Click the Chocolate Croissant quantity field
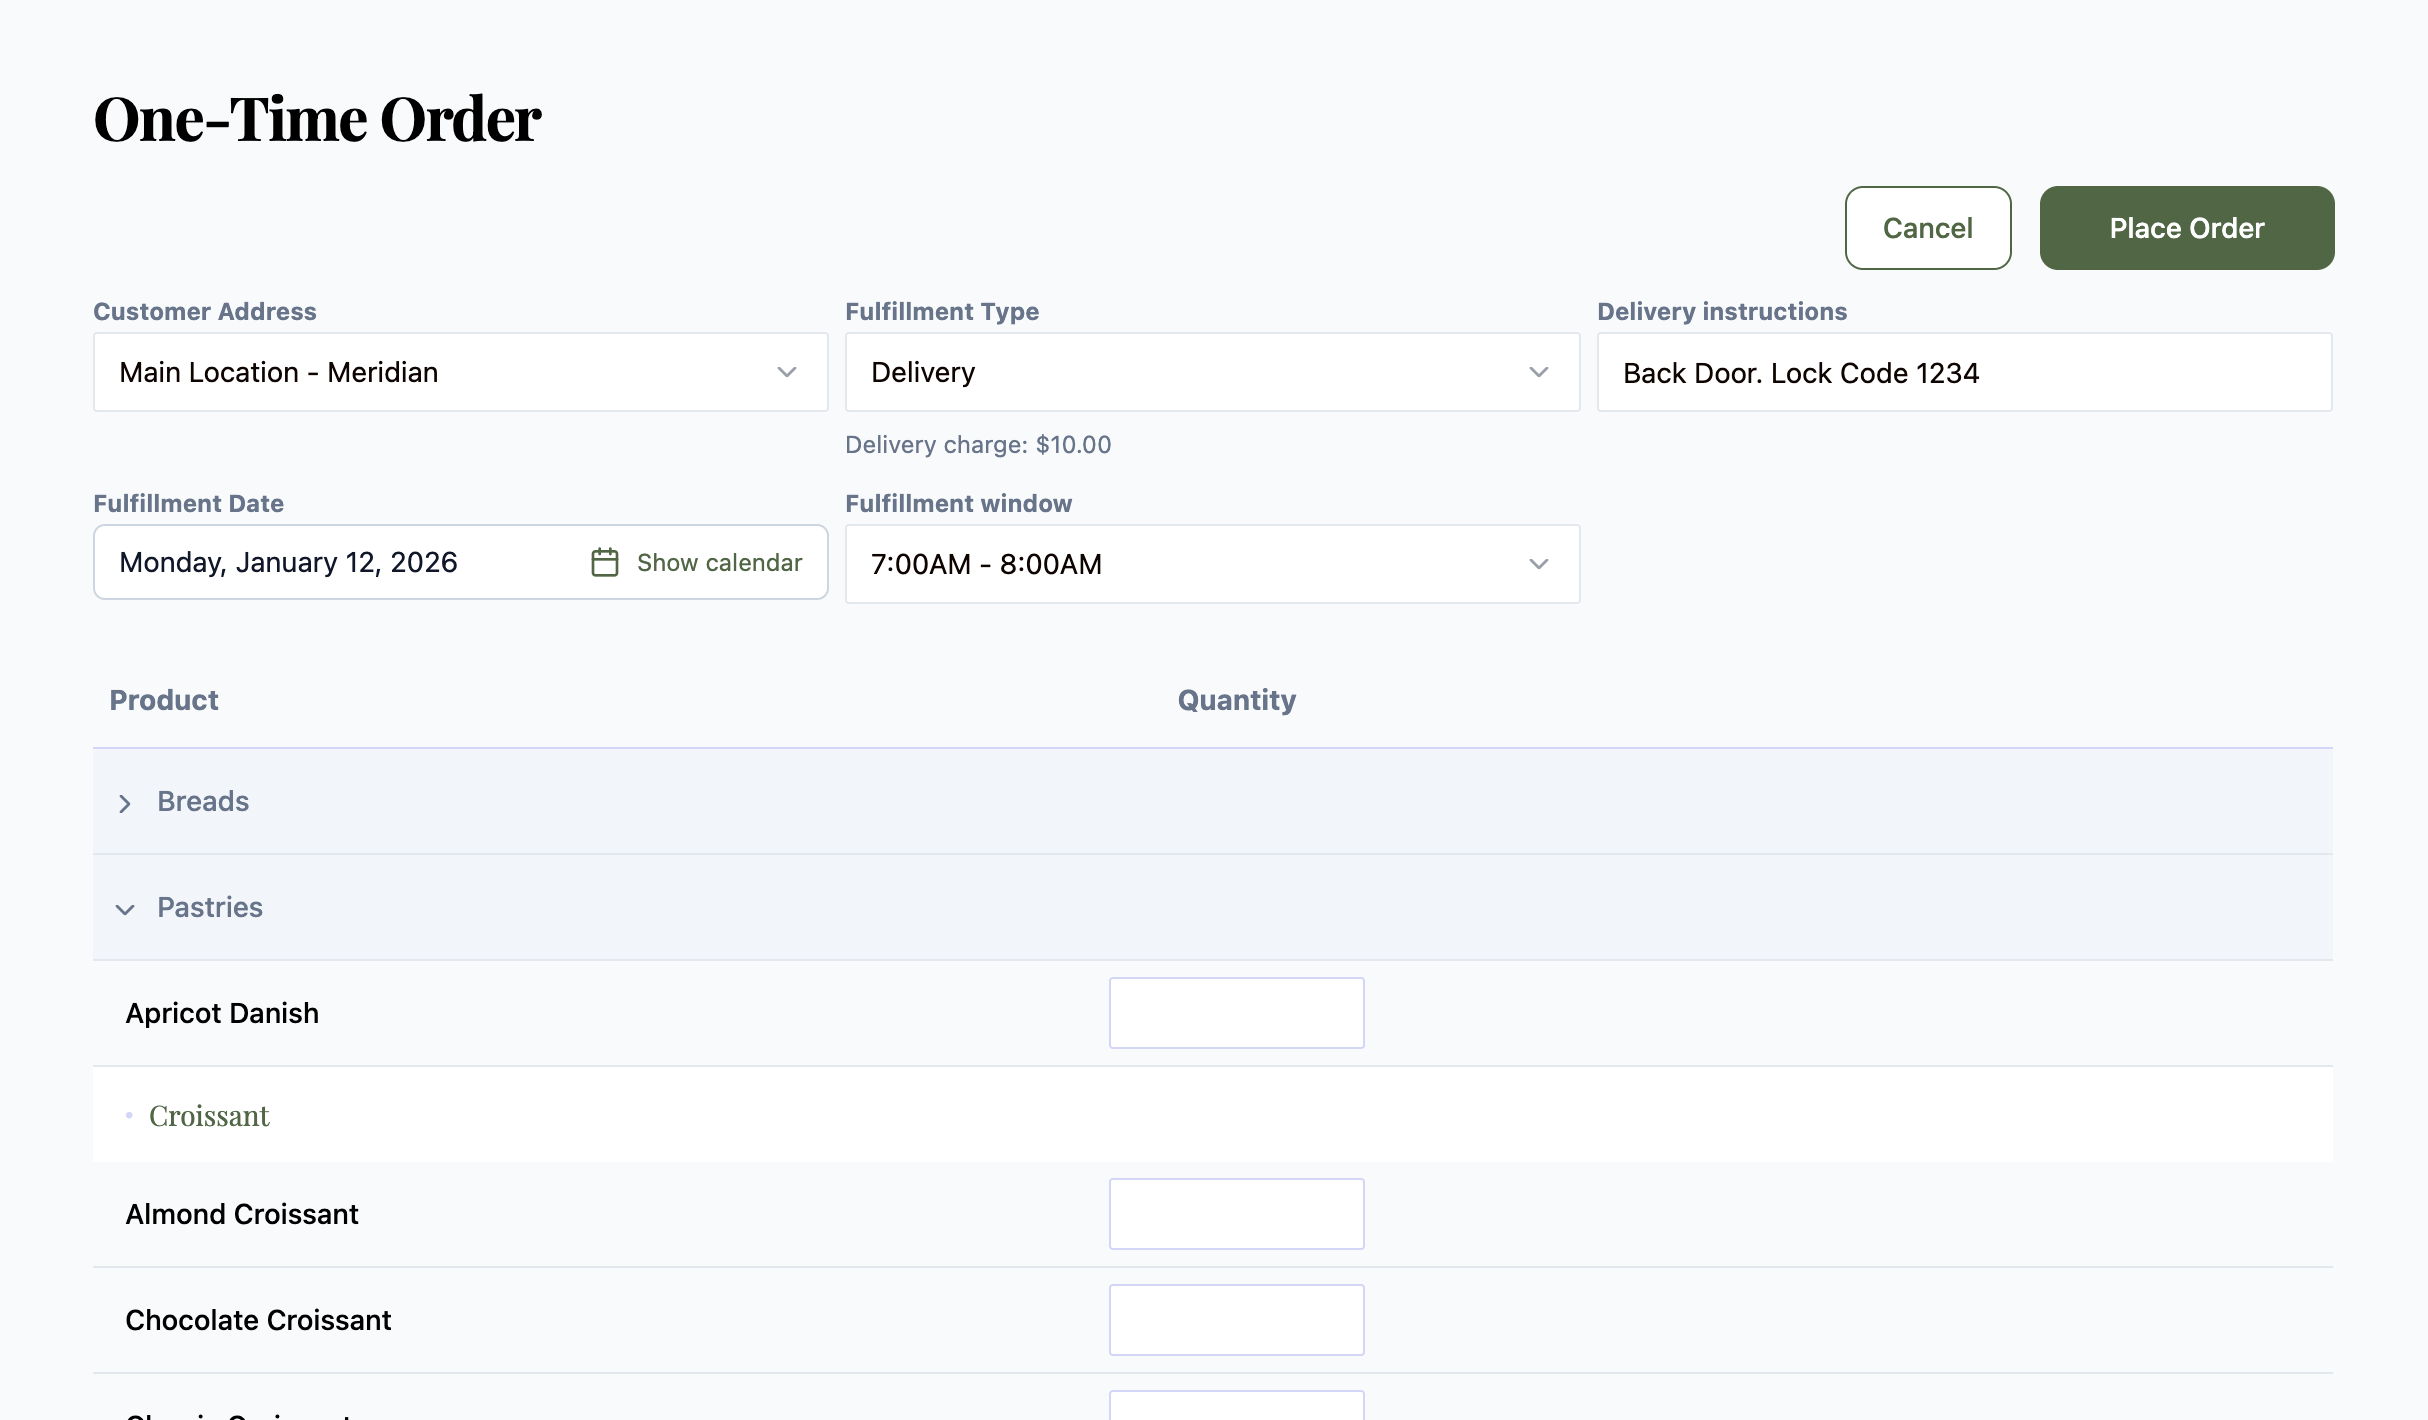Viewport: 2428px width, 1420px height. (1236, 1320)
